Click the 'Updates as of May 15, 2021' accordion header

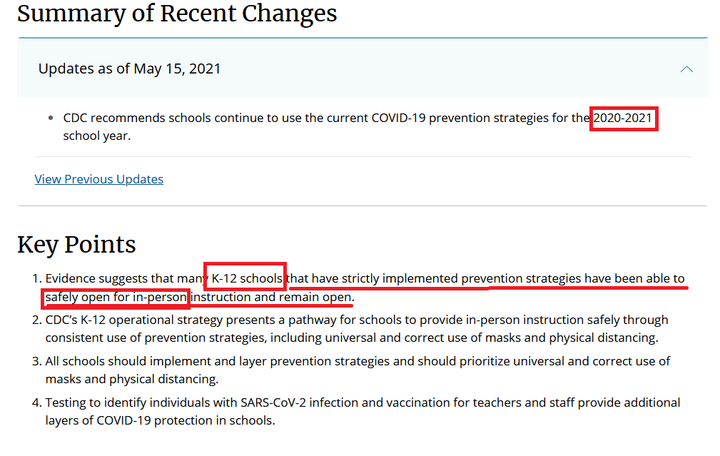coord(363,68)
